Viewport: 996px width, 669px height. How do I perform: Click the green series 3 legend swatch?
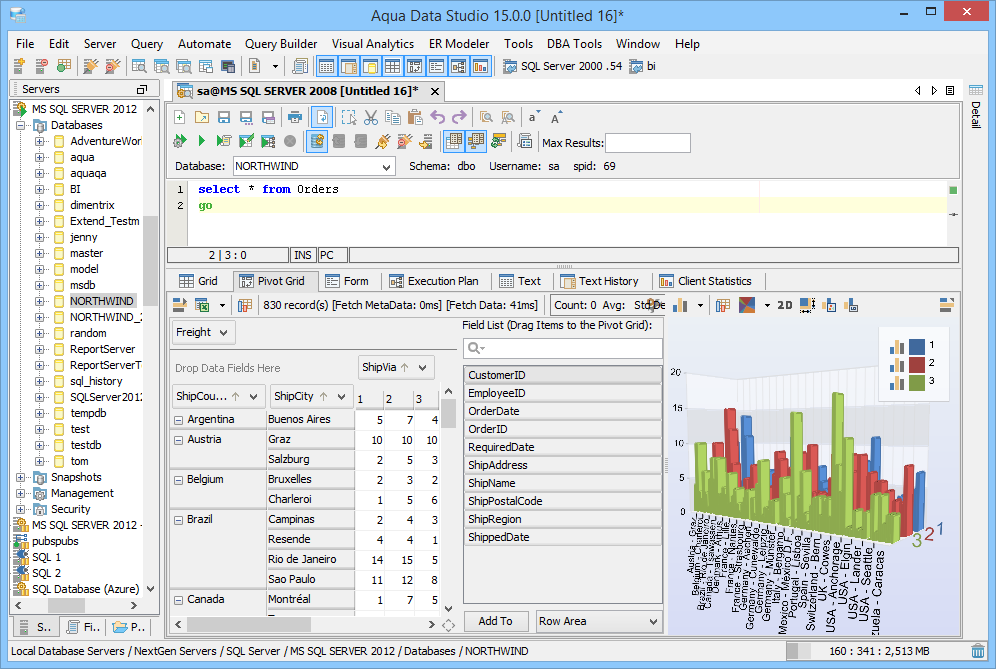(916, 382)
